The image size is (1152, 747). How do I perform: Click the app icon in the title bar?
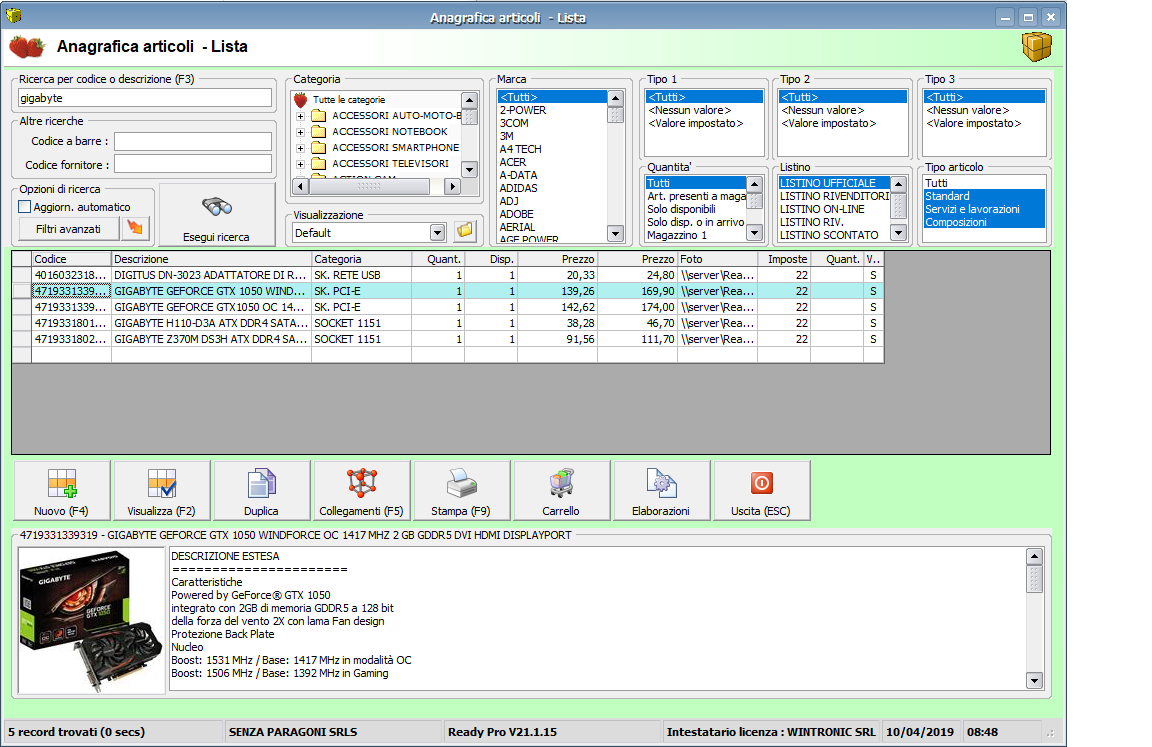click(x=13, y=15)
